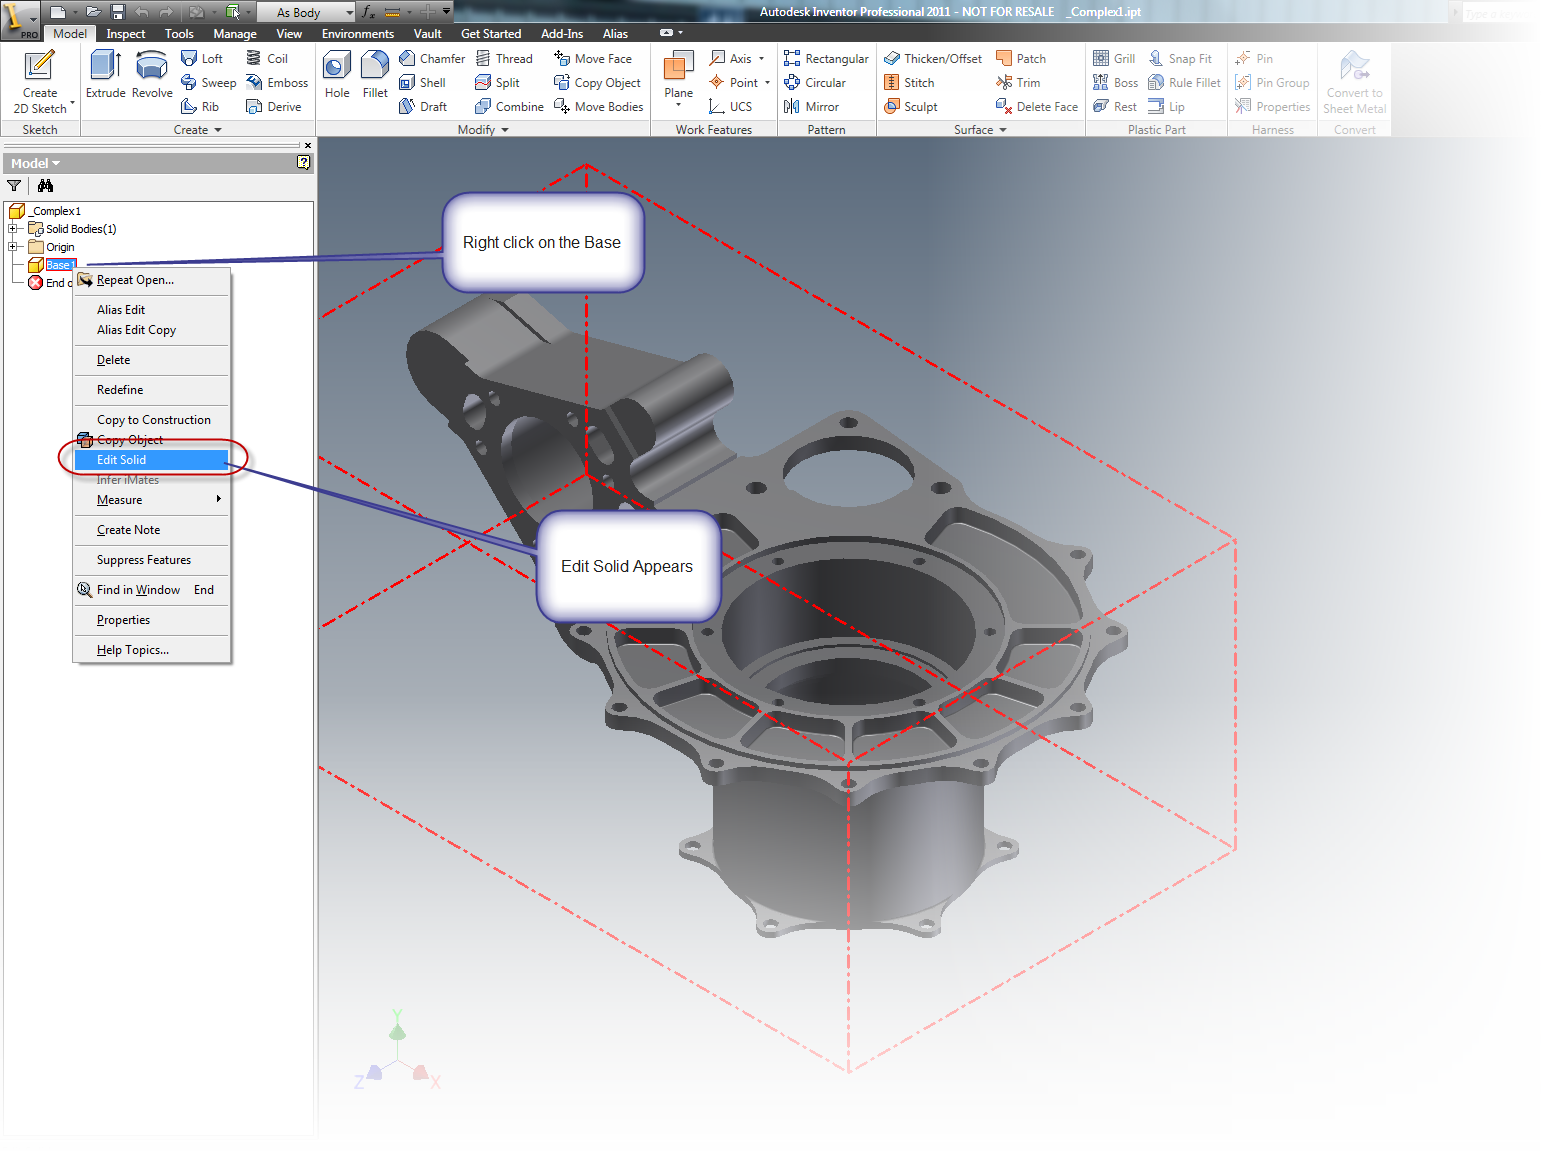
Task: Select the Mirror tool
Action: 811,107
